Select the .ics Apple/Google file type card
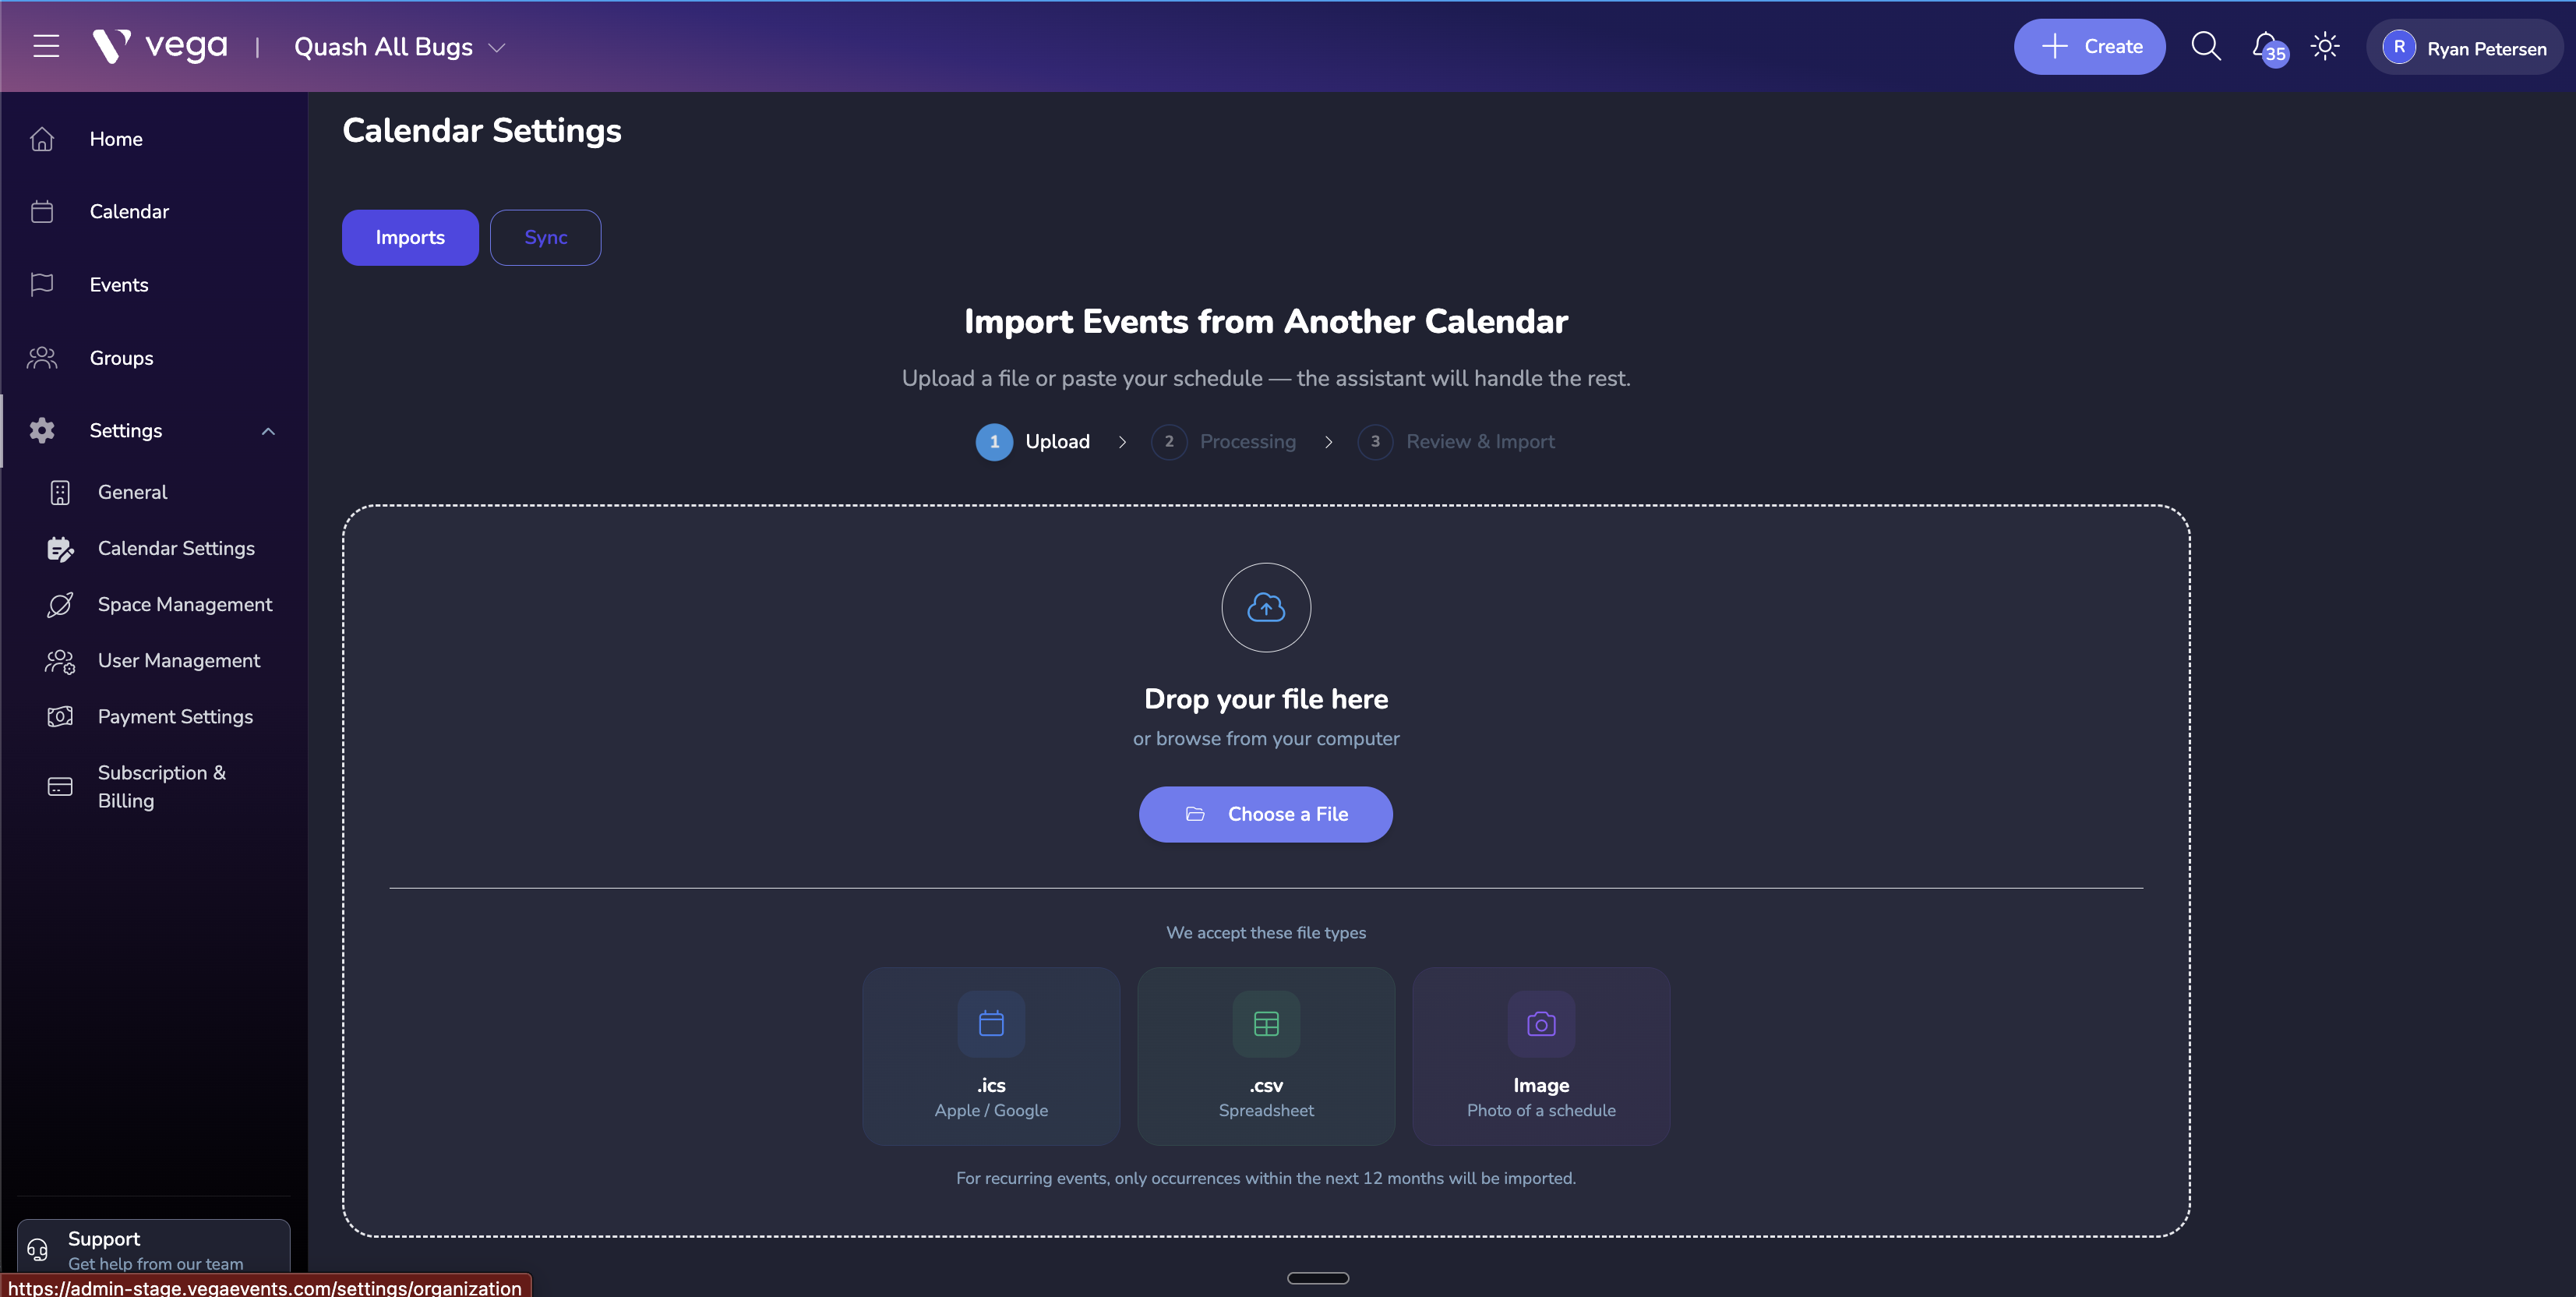The width and height of the screenshot is (2576, 1297). click(x=990, y=1055)
